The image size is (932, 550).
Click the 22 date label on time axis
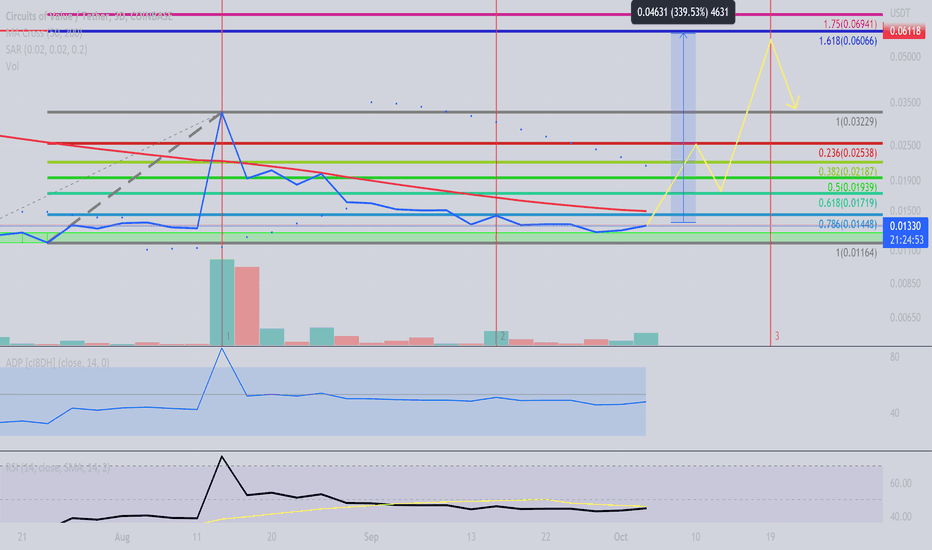coord(546,537)
